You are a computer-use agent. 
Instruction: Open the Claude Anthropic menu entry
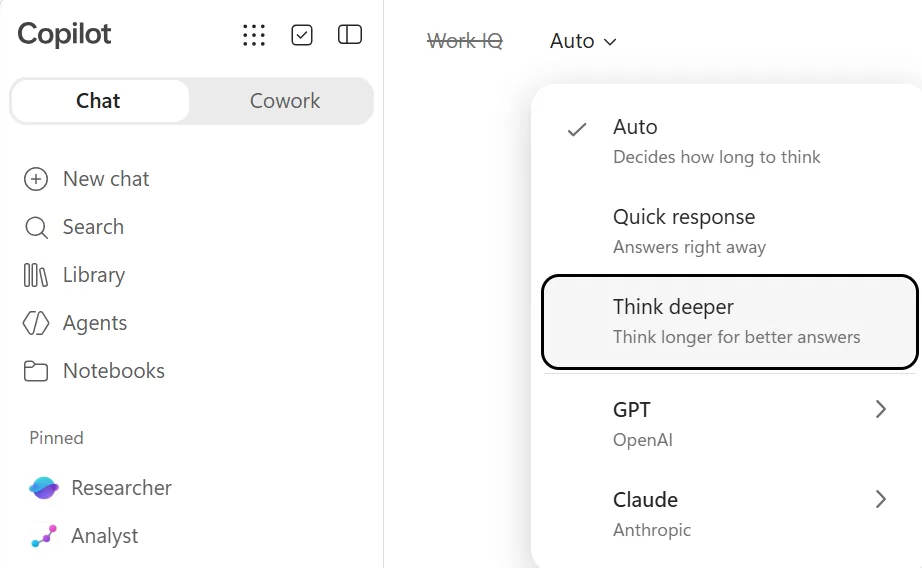point(729,514)
